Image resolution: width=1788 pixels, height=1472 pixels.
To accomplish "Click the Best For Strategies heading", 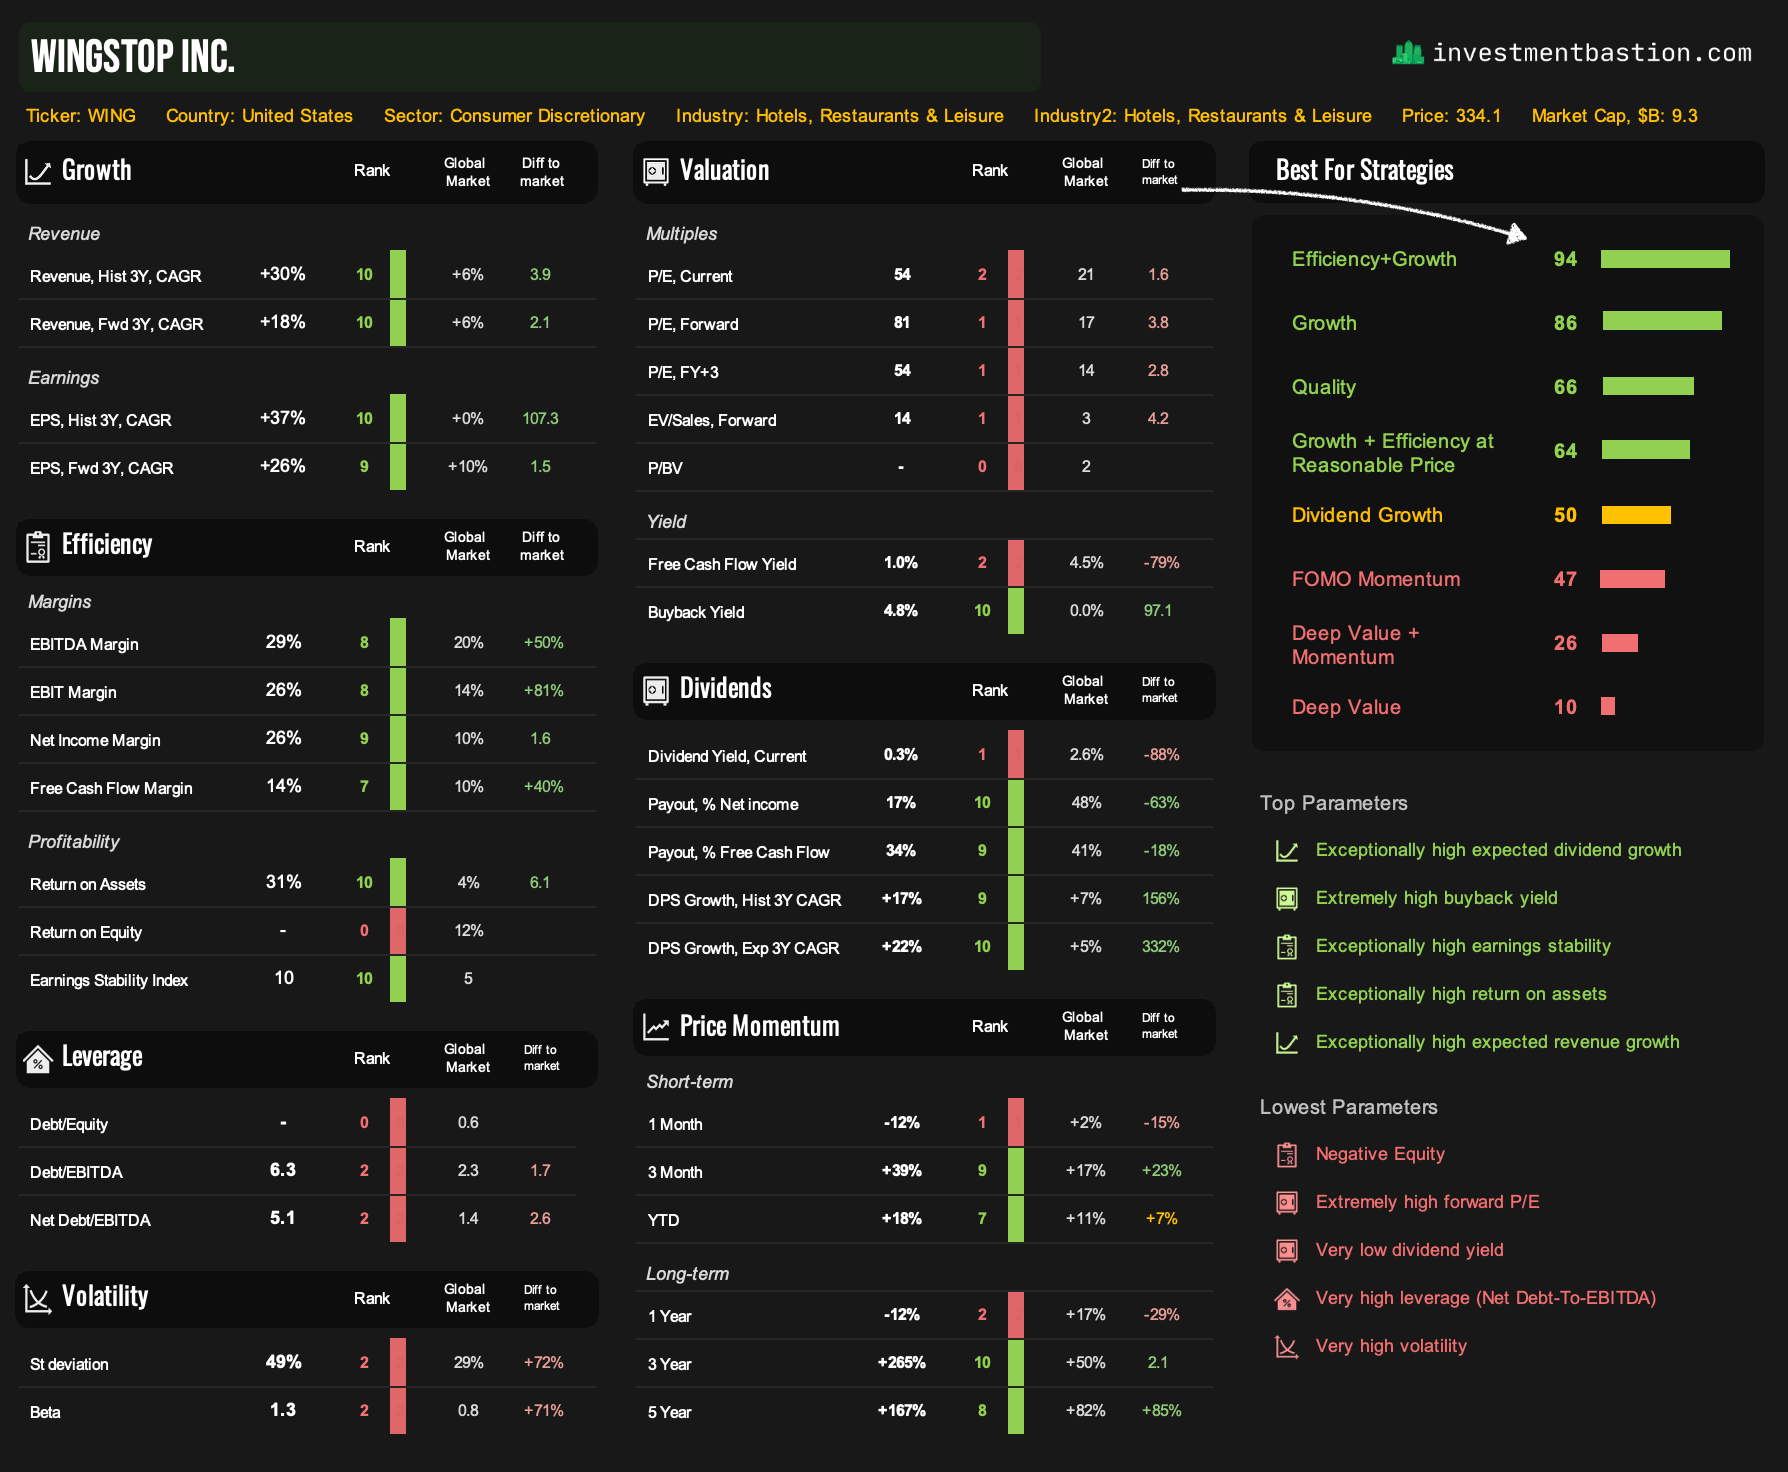I will pos(1365,171).
